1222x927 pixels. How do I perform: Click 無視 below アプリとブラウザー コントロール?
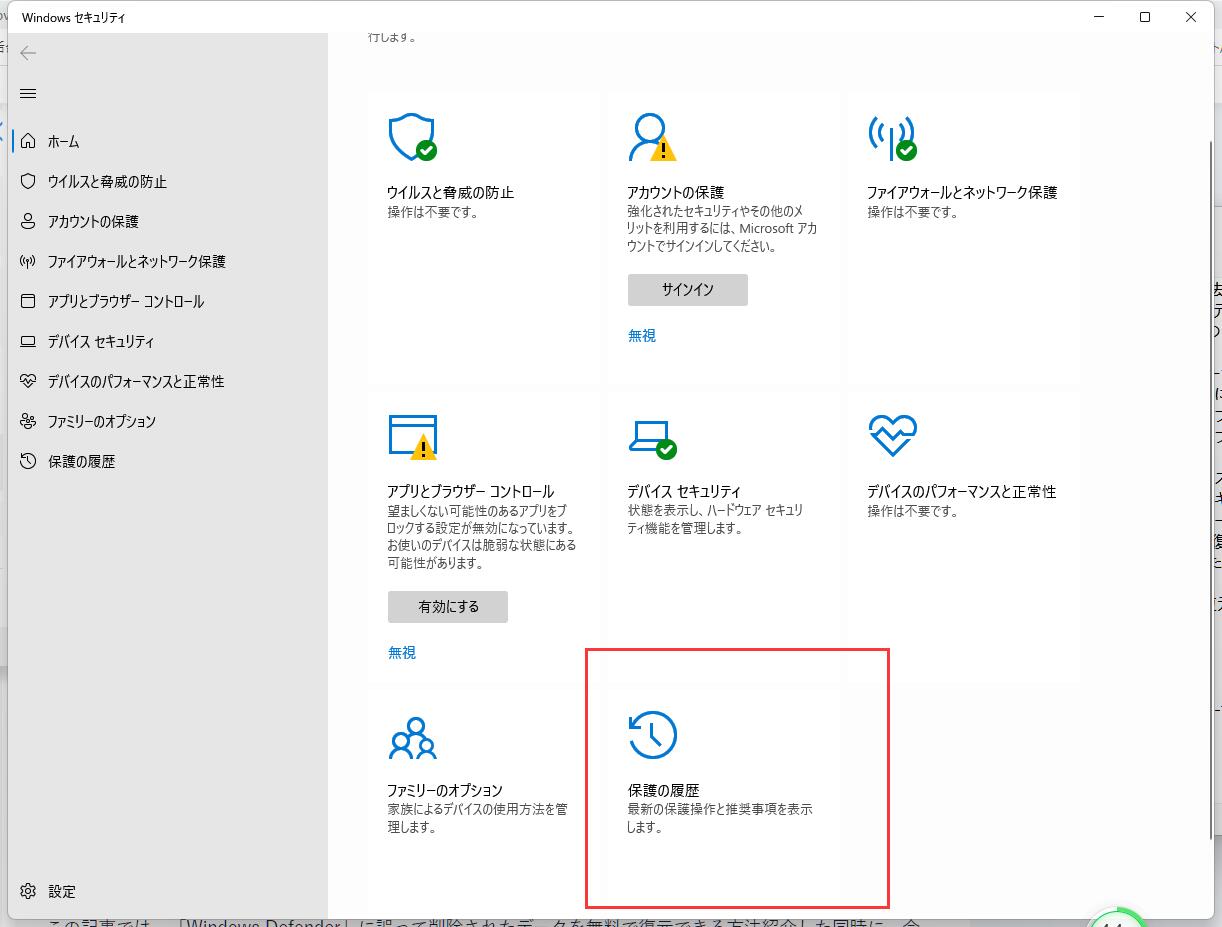[401, 652]
